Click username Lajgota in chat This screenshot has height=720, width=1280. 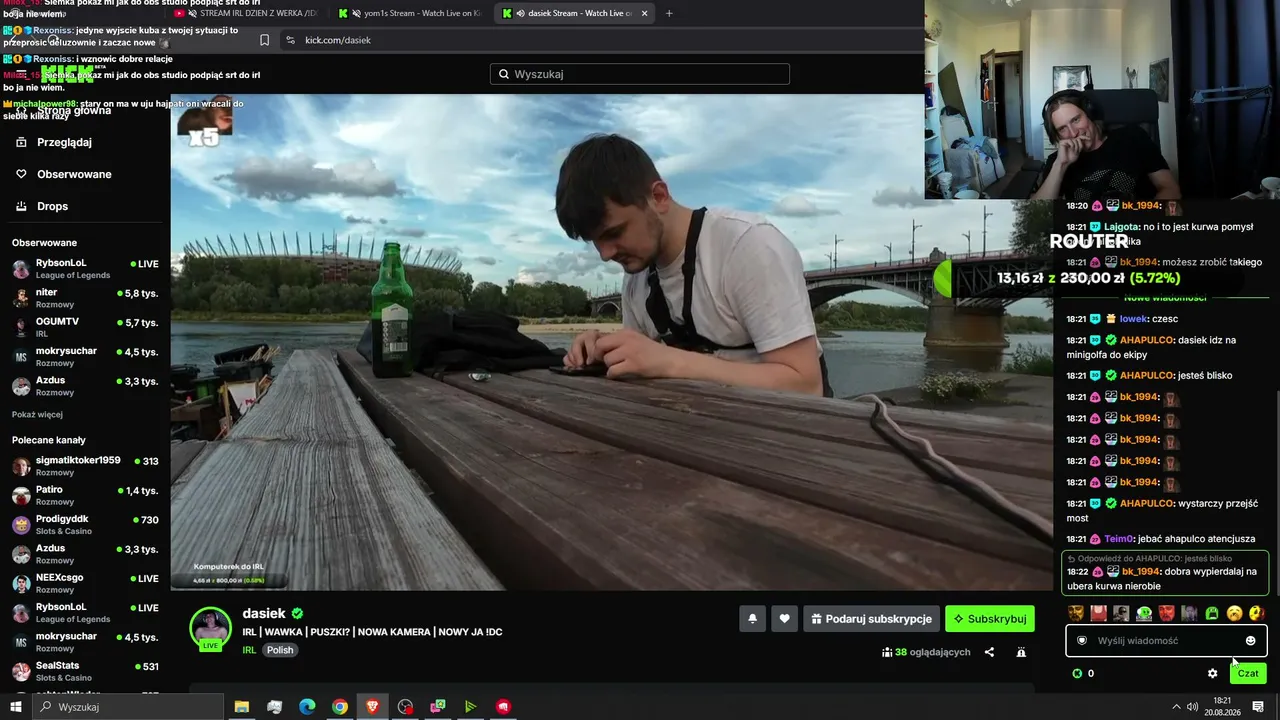pyautogui.click(x=1121, y=227)
